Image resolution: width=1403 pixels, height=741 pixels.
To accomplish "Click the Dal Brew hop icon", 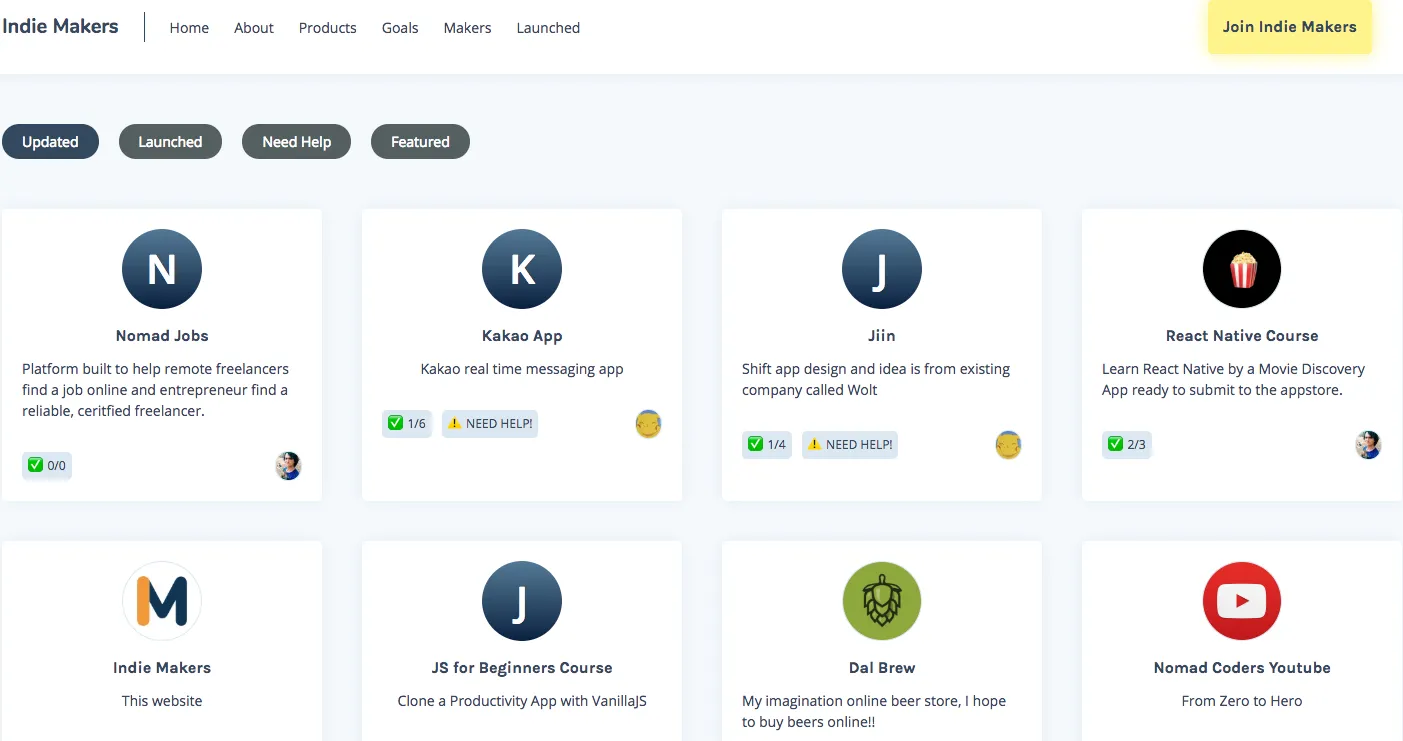I will point(882,601).
